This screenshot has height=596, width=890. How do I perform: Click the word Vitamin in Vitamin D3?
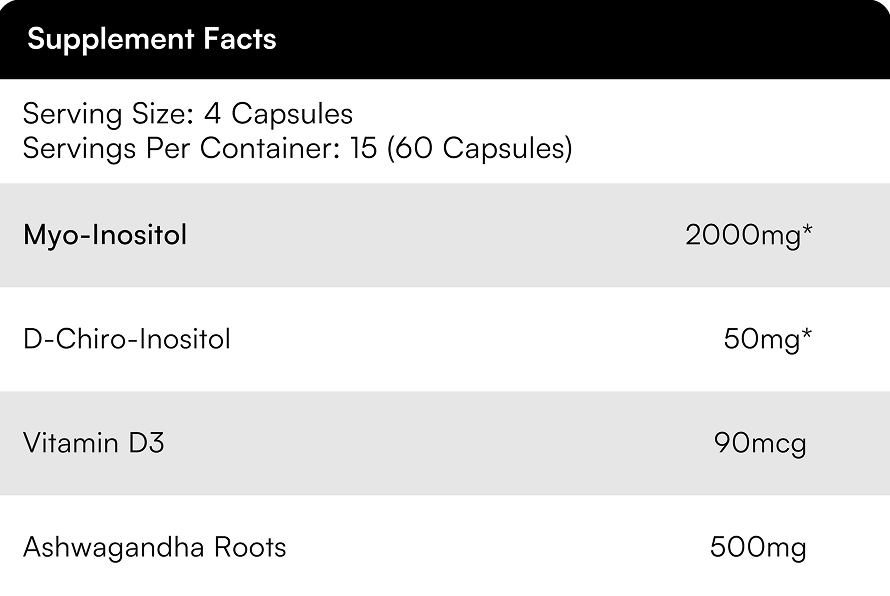(70, 443)
